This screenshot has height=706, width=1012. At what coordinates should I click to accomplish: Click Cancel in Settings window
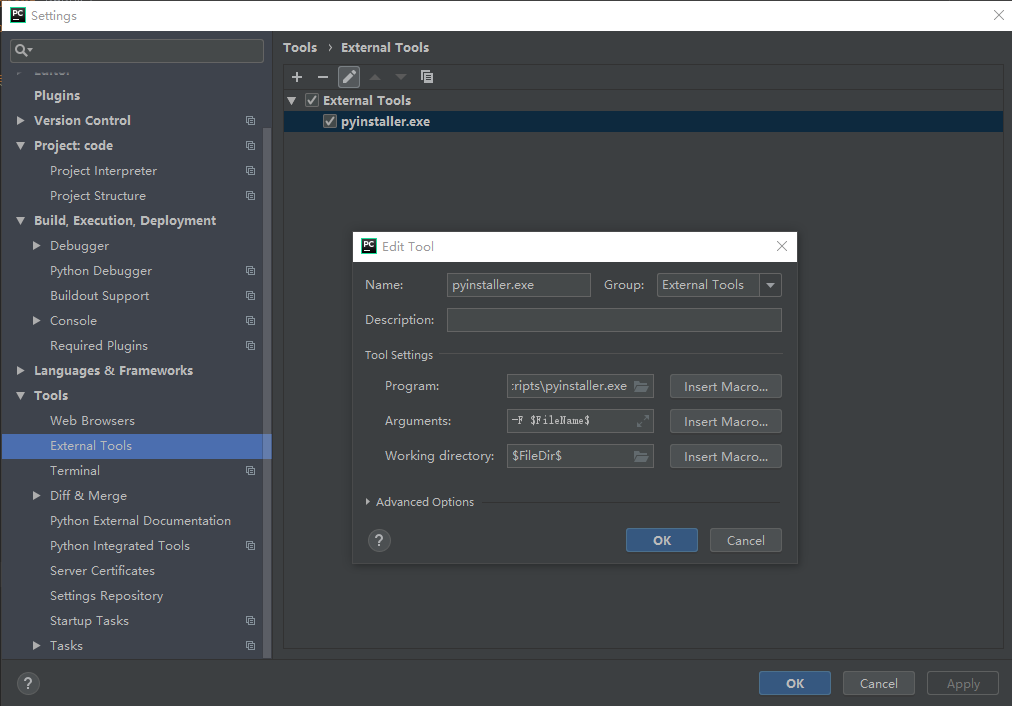click(x=878, y=683)
